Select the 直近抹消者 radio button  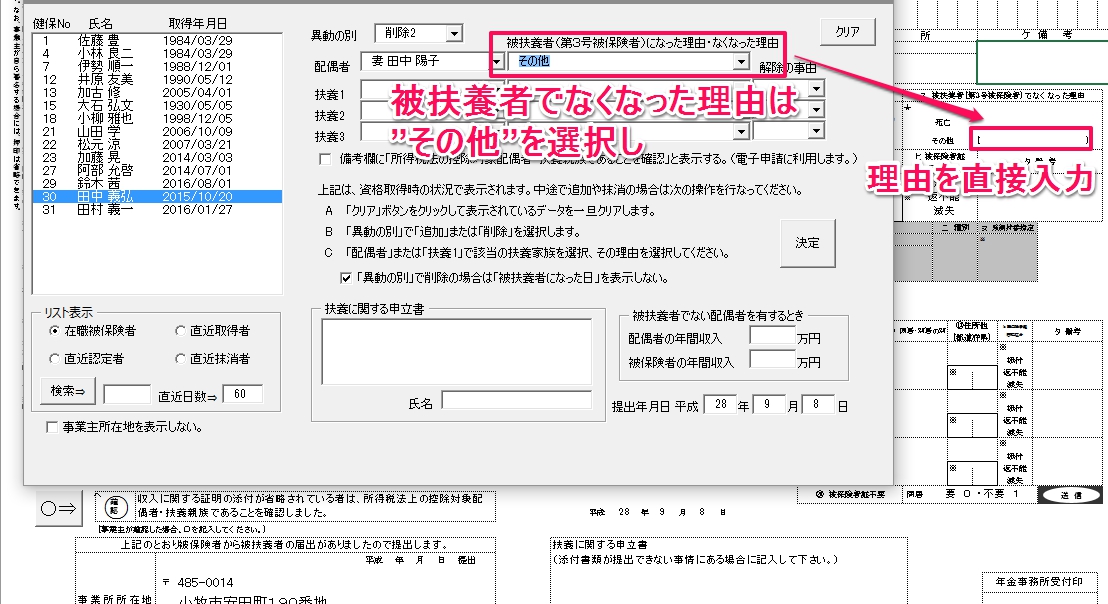180,359
